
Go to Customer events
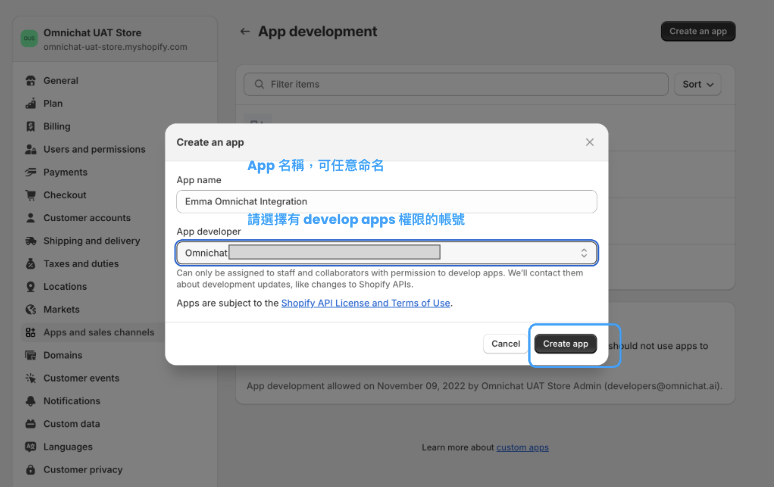pos(81,378)
